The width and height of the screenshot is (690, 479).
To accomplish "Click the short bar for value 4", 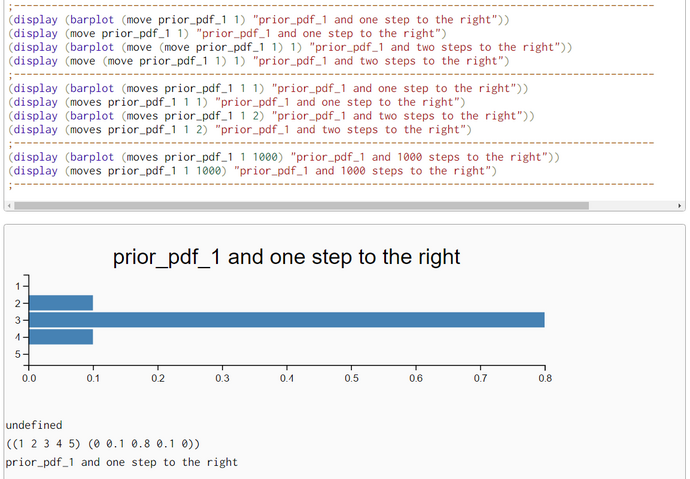I will click(61, 337).
